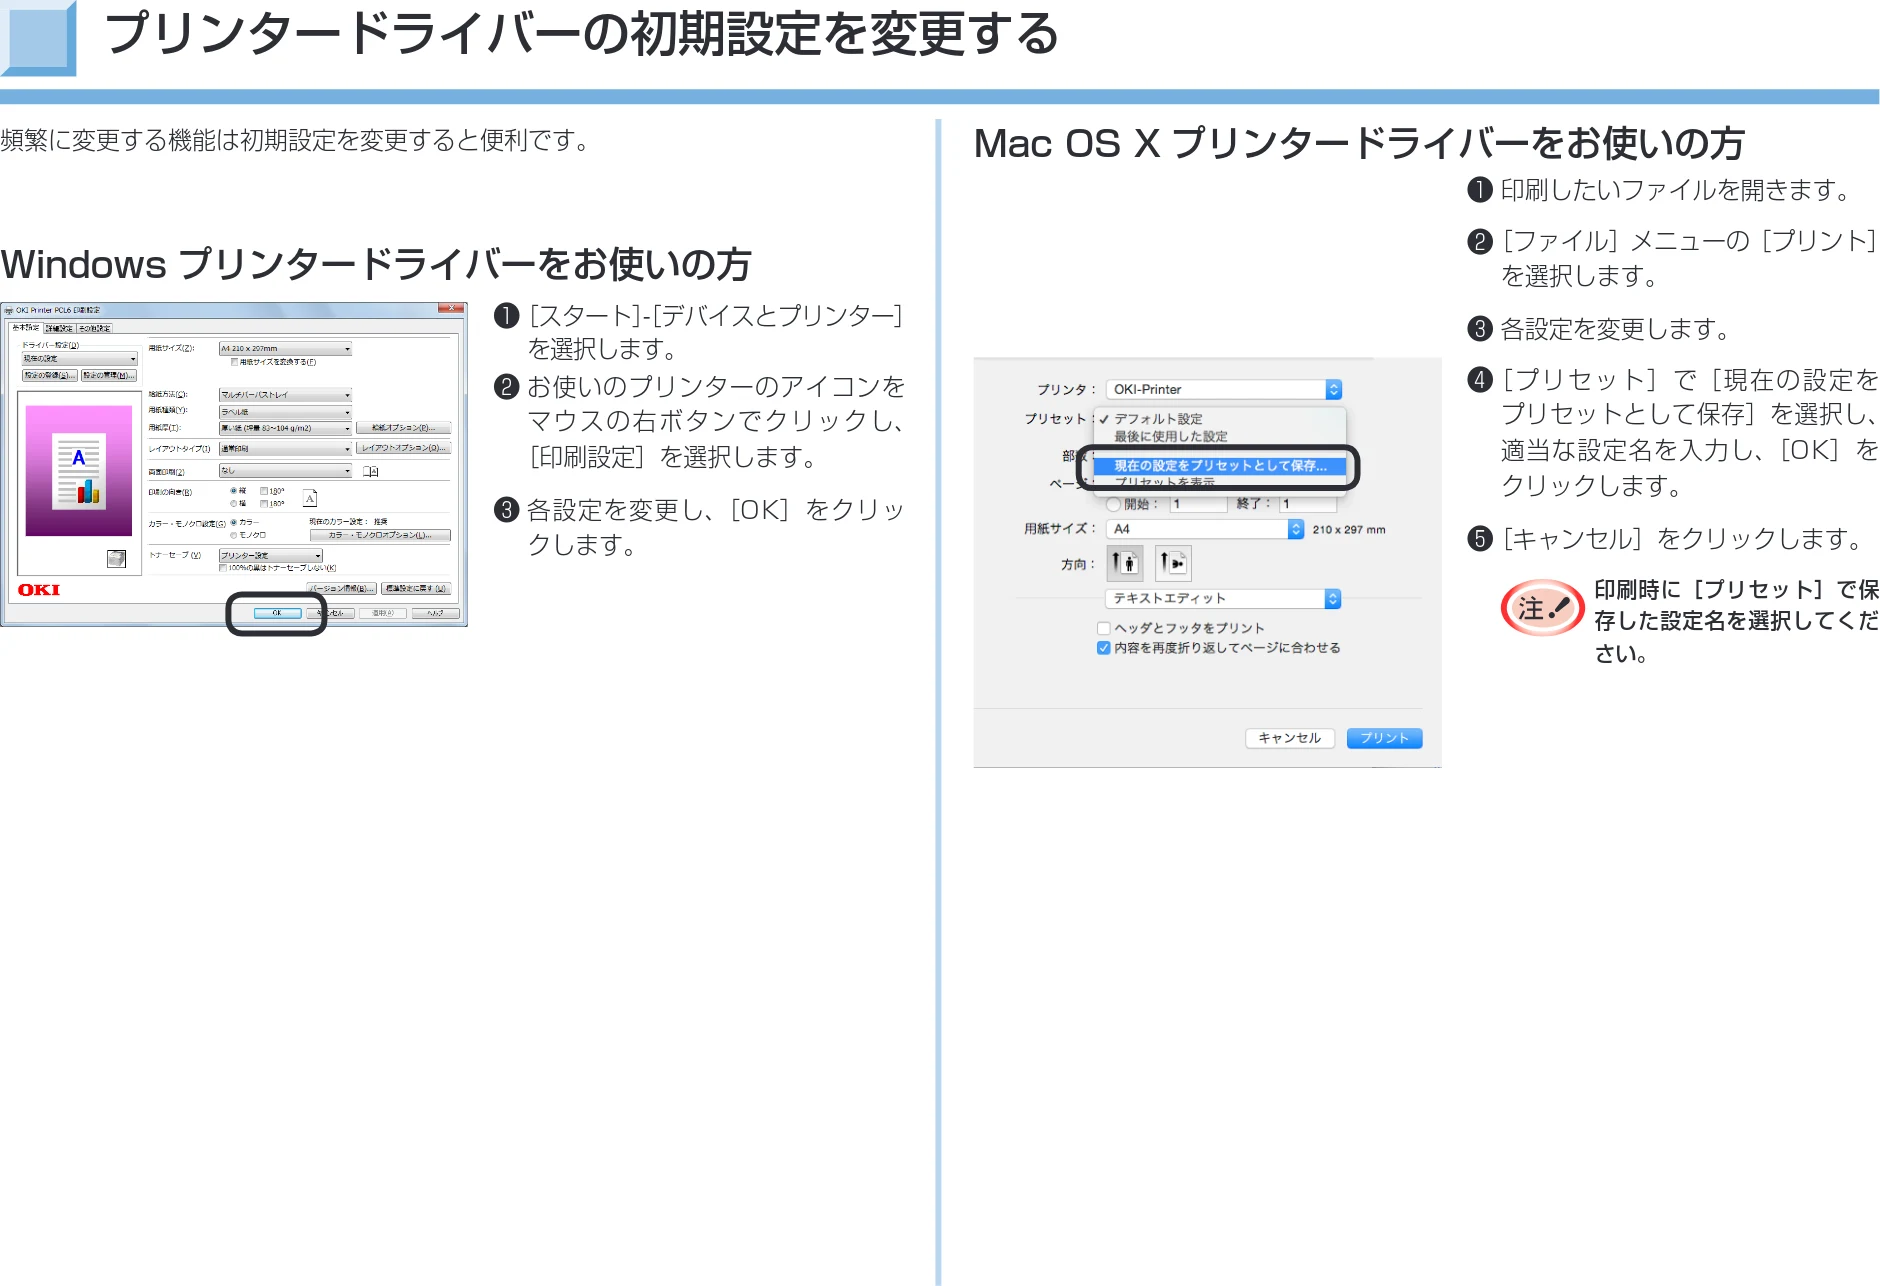Choose 現在の設定をプリセットとして保存 menu item

point(1220,466)
